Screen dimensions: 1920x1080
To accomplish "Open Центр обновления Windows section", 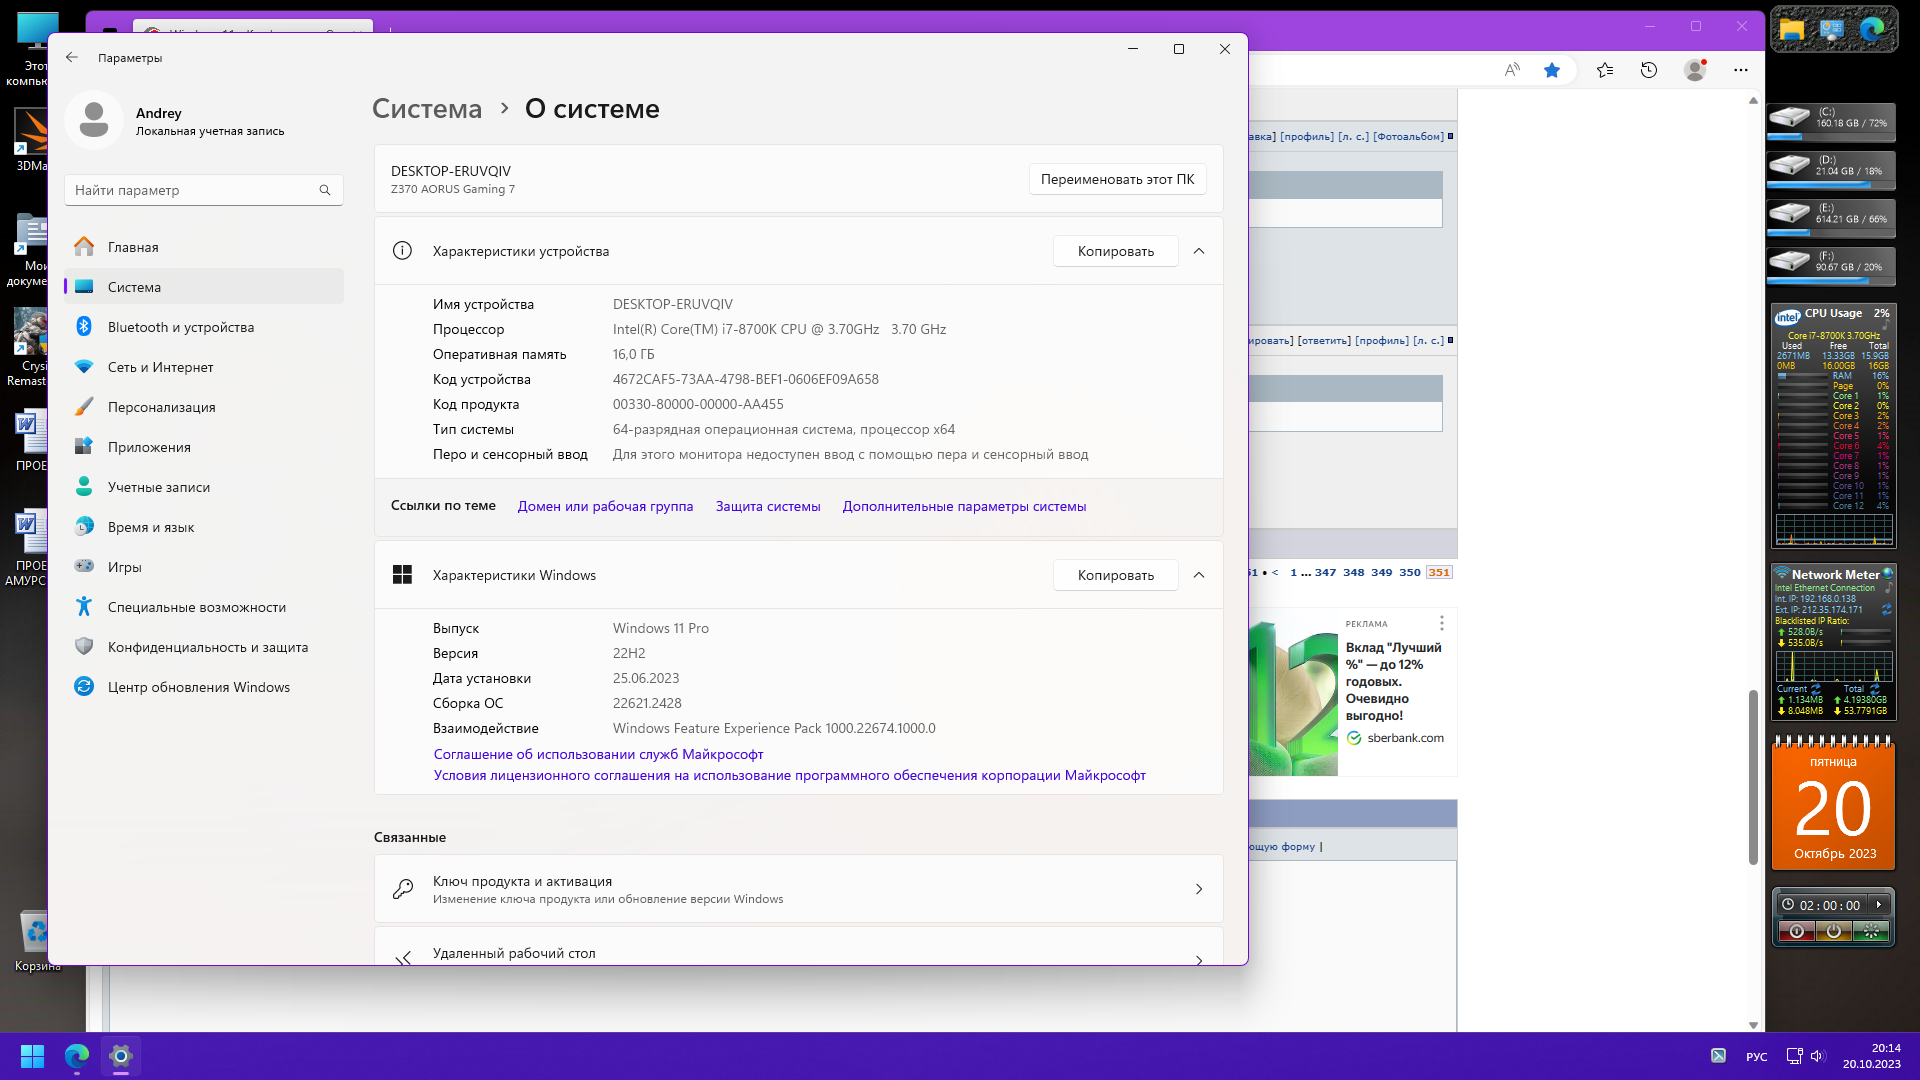I will 198,687.
